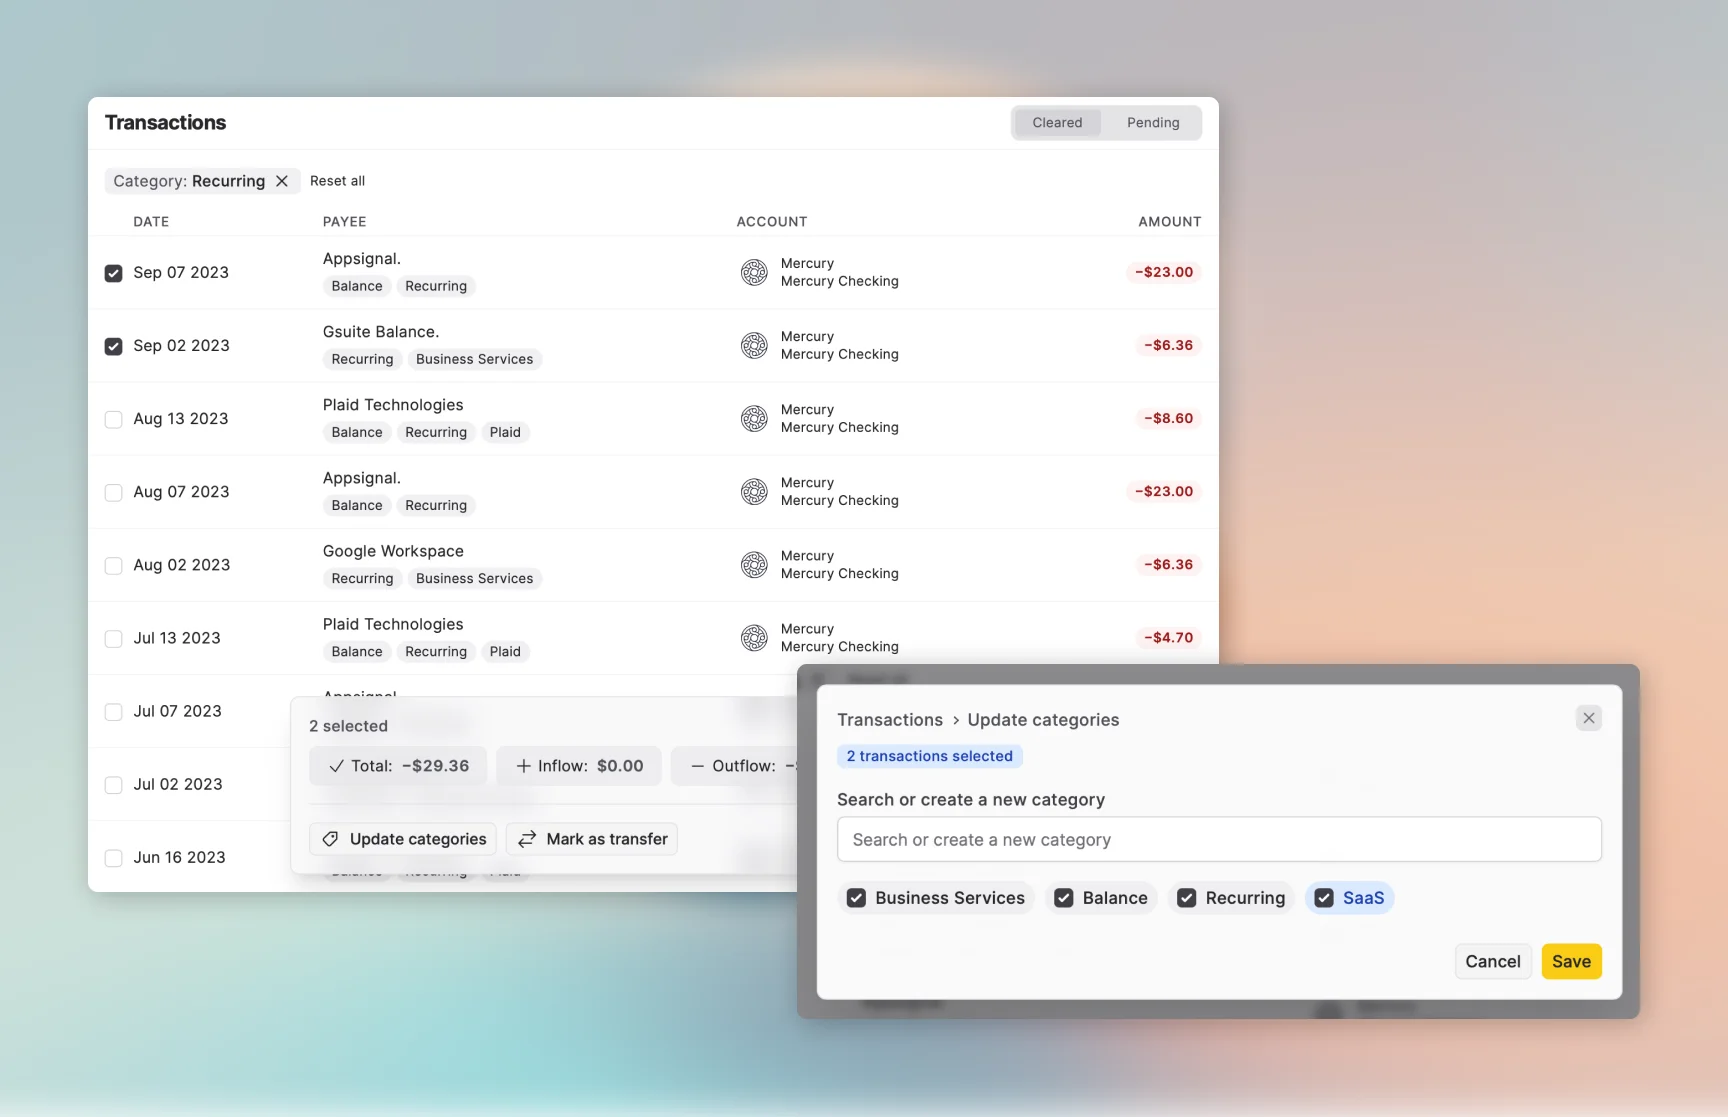Uncheck the Sep 07 2023 transaction checkbox
The width and height of the screenshot is (1728, 1117).
click(114, 273)
